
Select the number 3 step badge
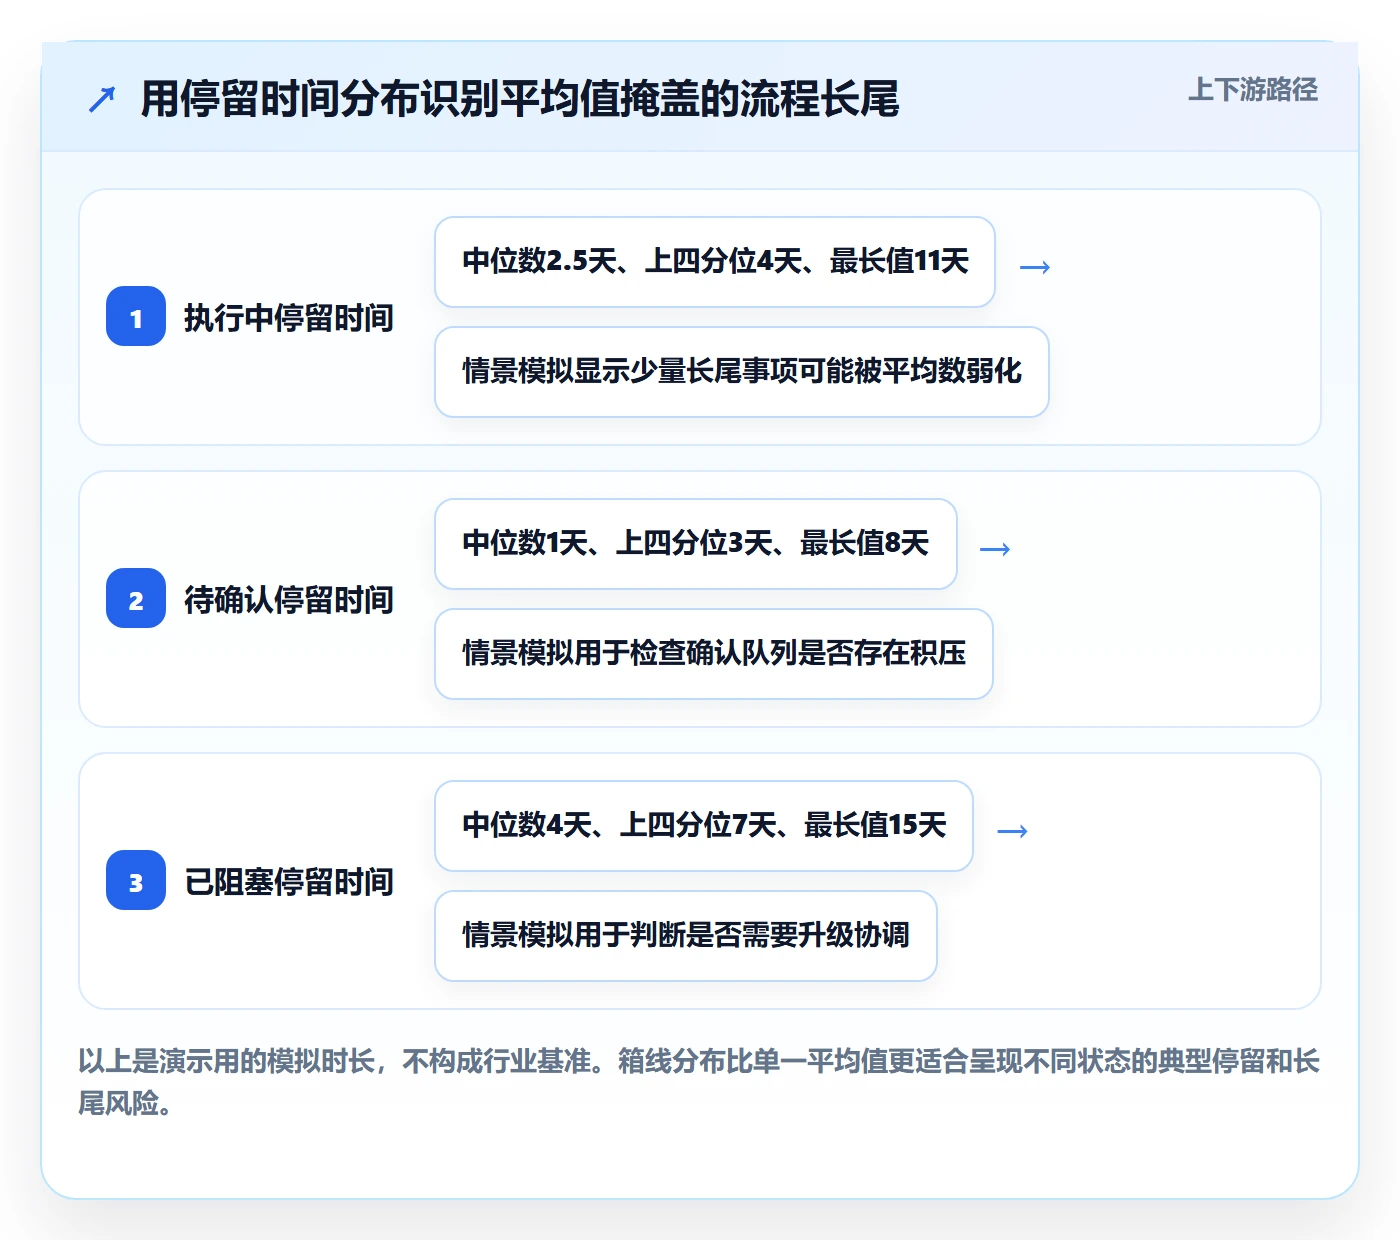(136, 881)
